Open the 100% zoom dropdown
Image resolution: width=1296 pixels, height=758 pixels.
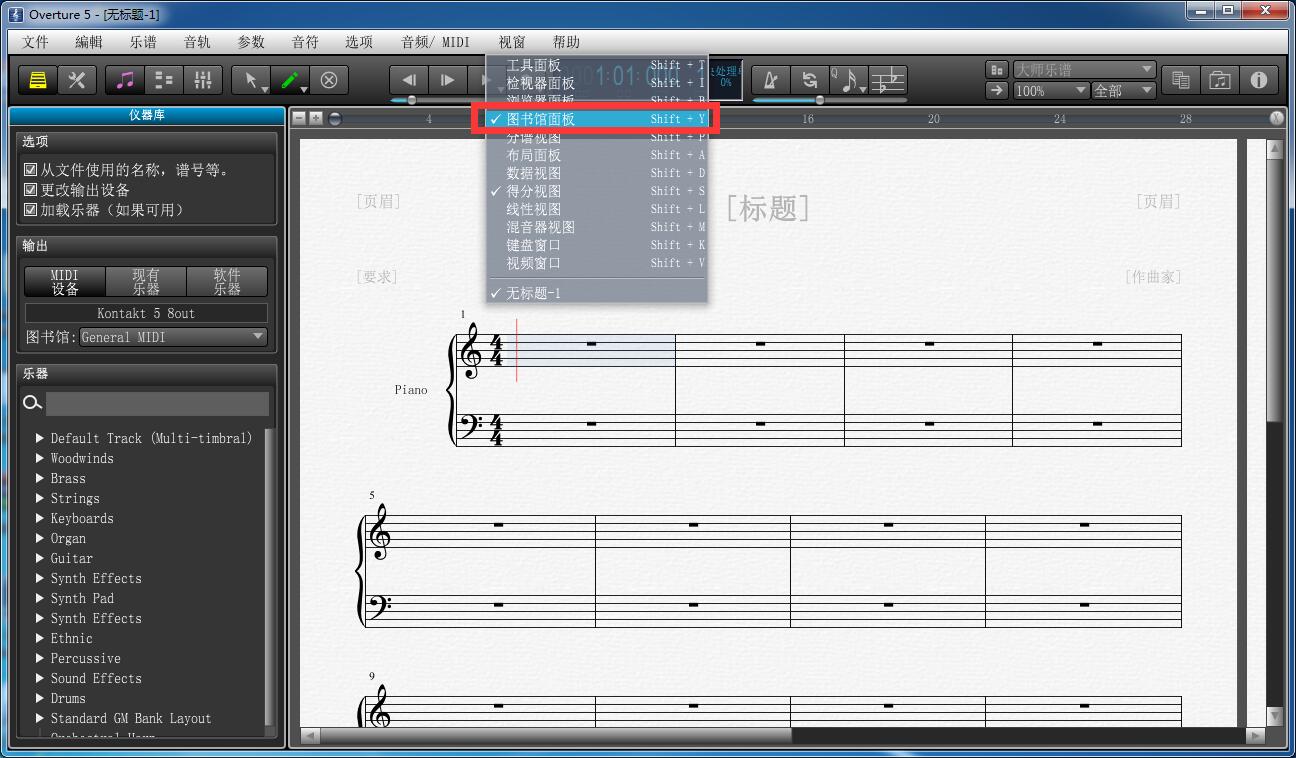click(x=1051, y=90)
